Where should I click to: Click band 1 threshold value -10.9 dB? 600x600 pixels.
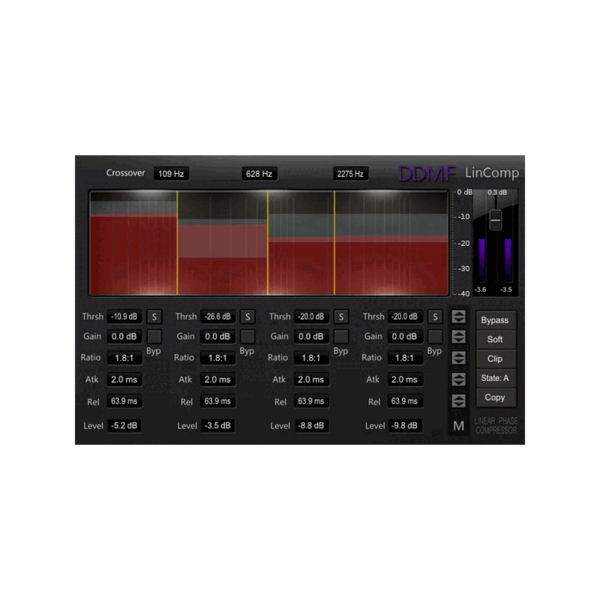(124, 317)
